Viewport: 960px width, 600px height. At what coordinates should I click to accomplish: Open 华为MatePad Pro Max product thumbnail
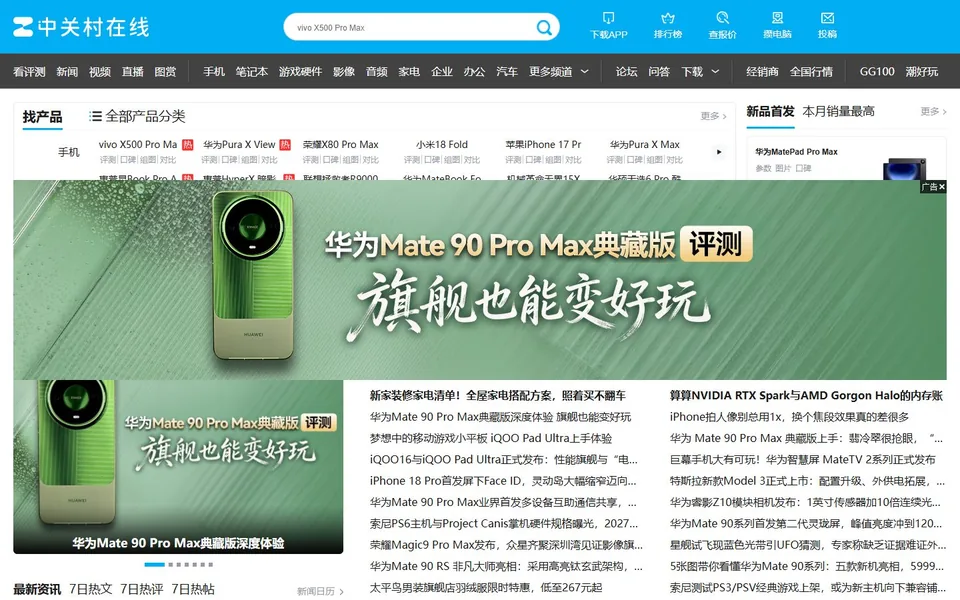pyautogui.click(x=905, y=168)
